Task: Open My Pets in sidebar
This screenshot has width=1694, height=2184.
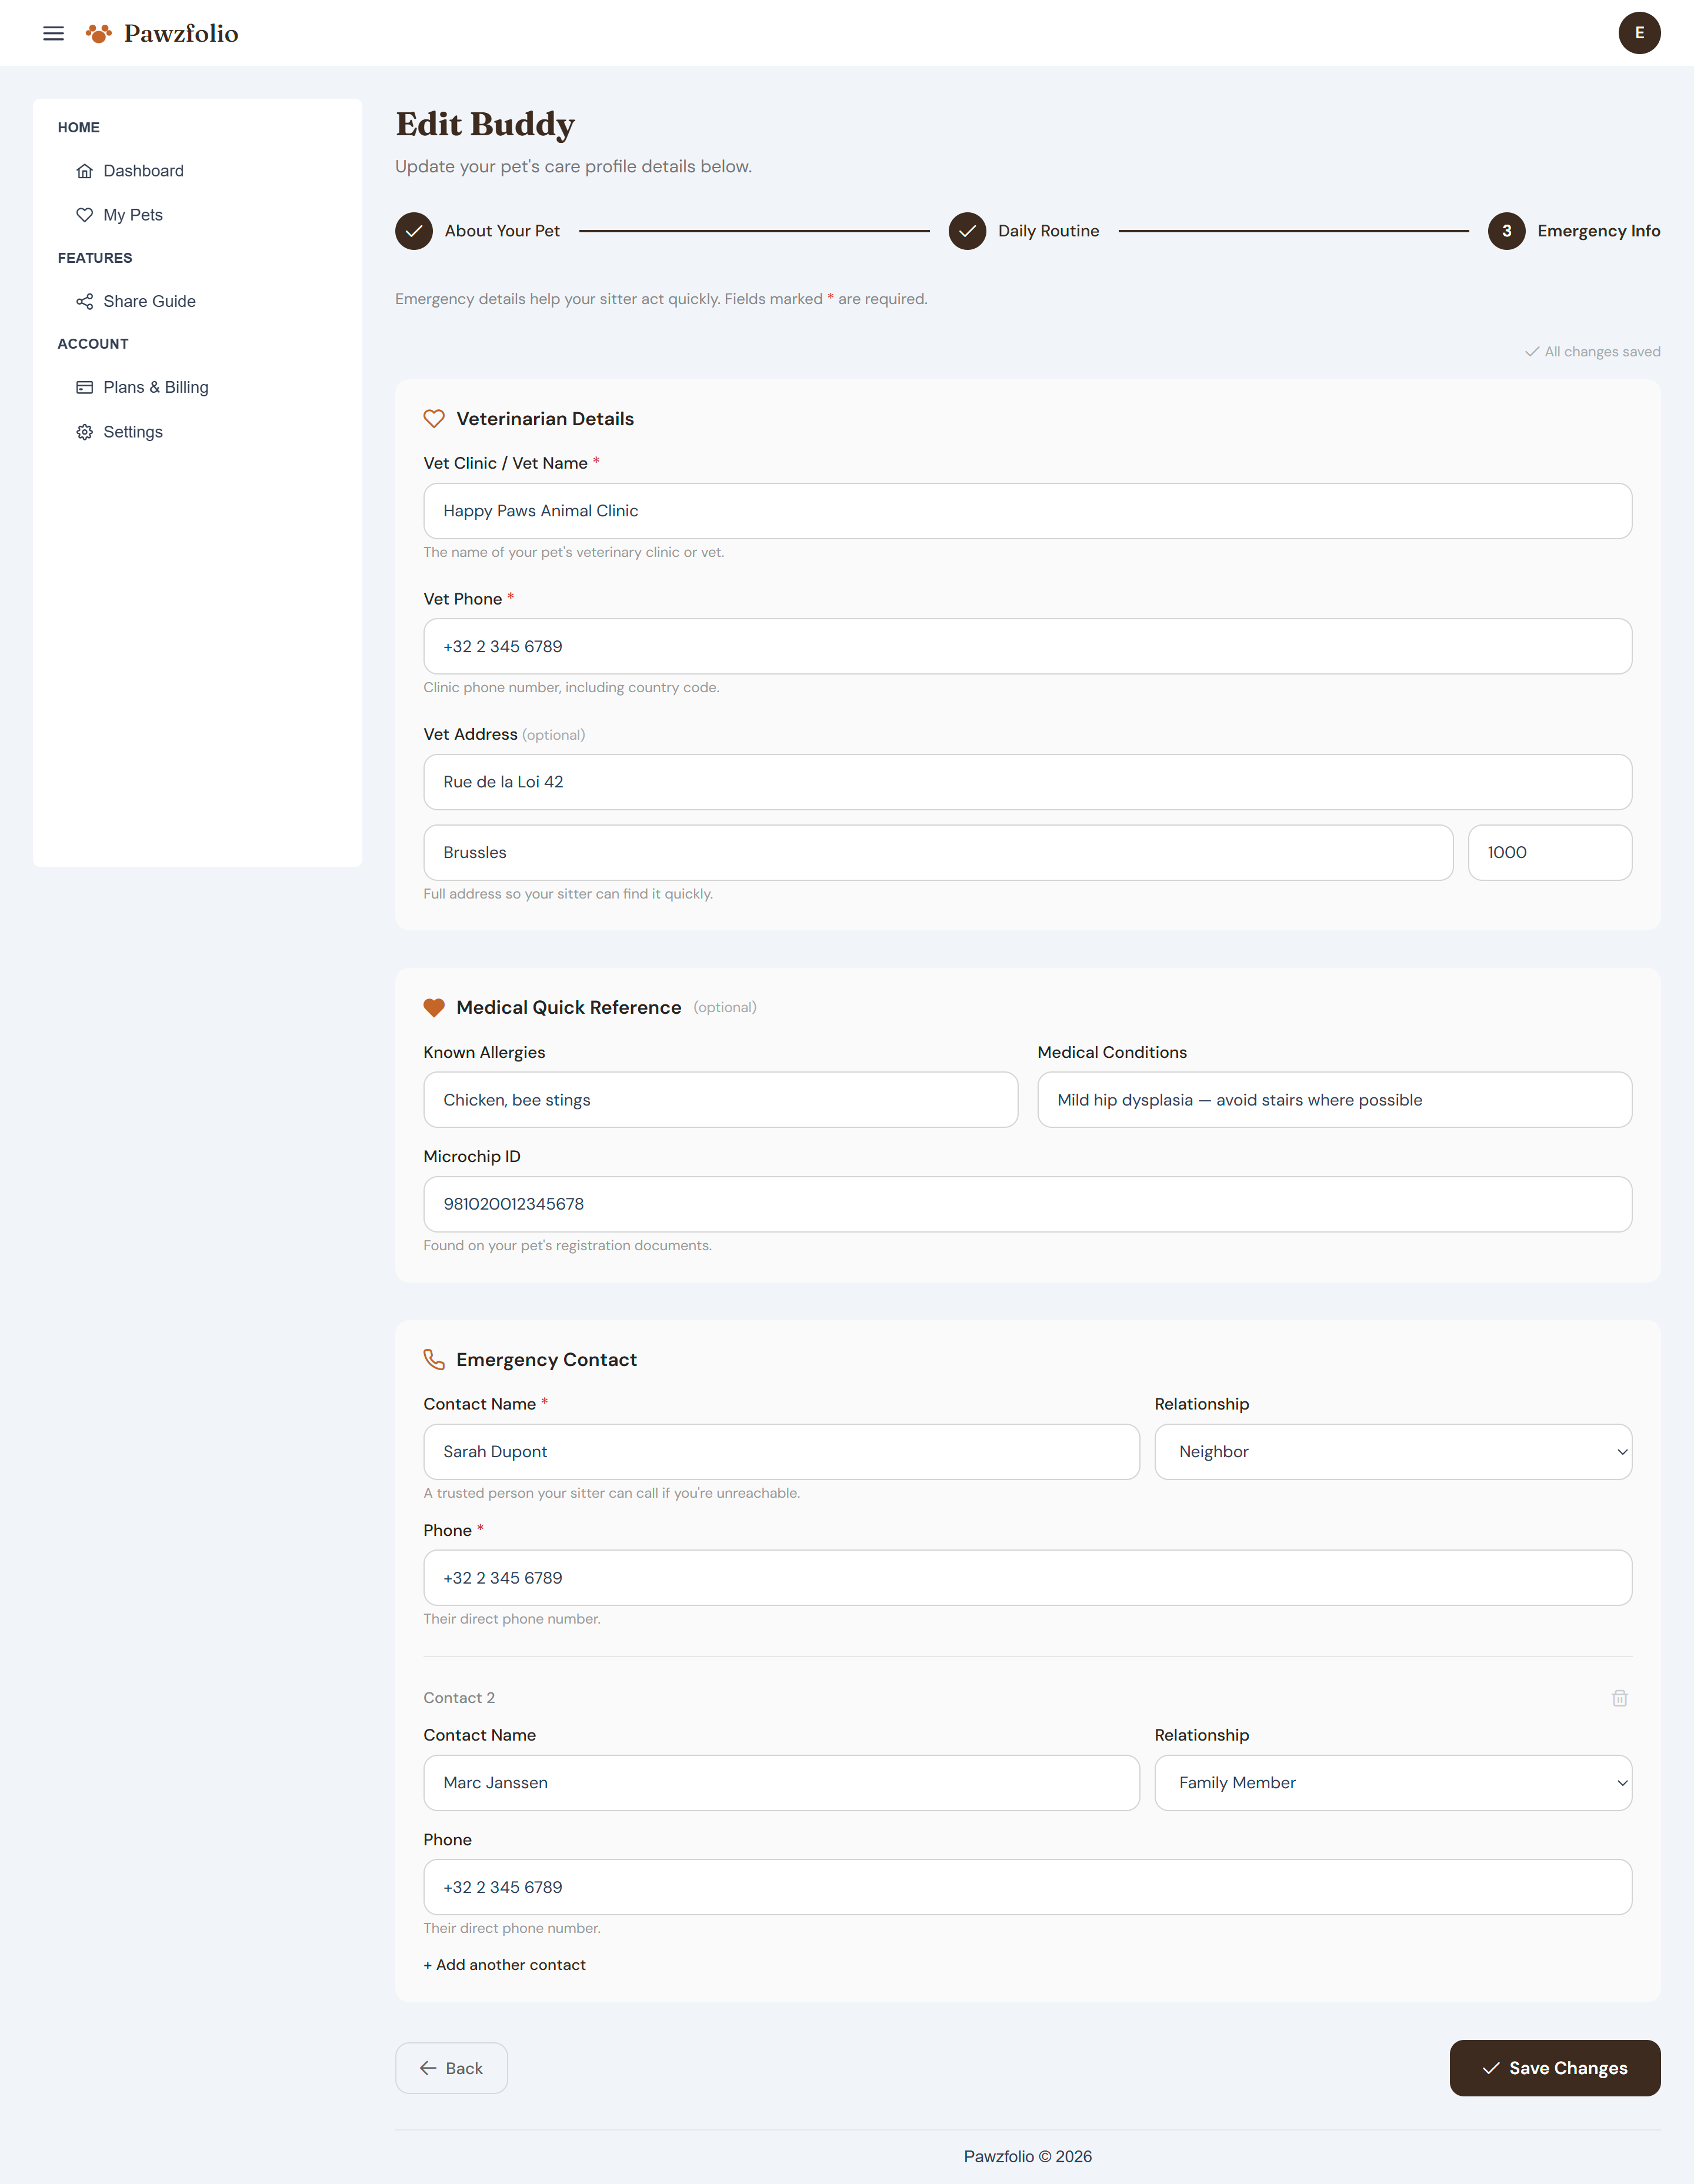Action: coord(133,215)
